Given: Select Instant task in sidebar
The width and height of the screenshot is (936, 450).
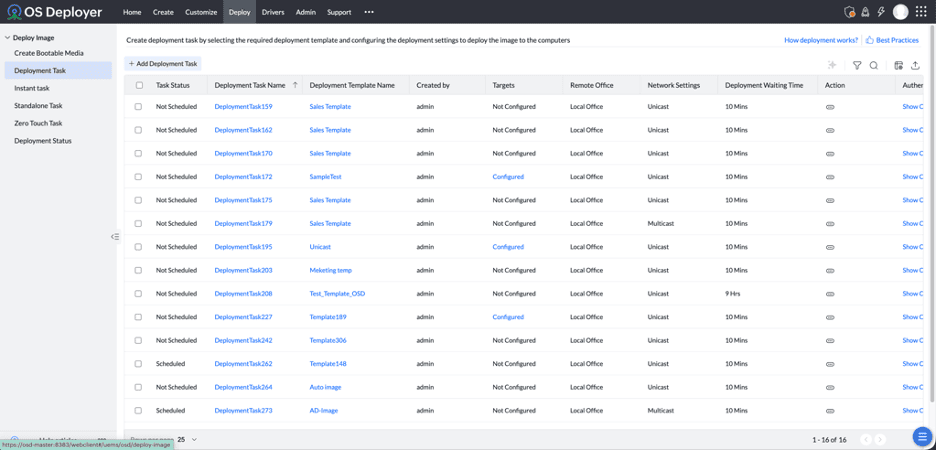Looking at the screenshot, I should click(32, 88).
